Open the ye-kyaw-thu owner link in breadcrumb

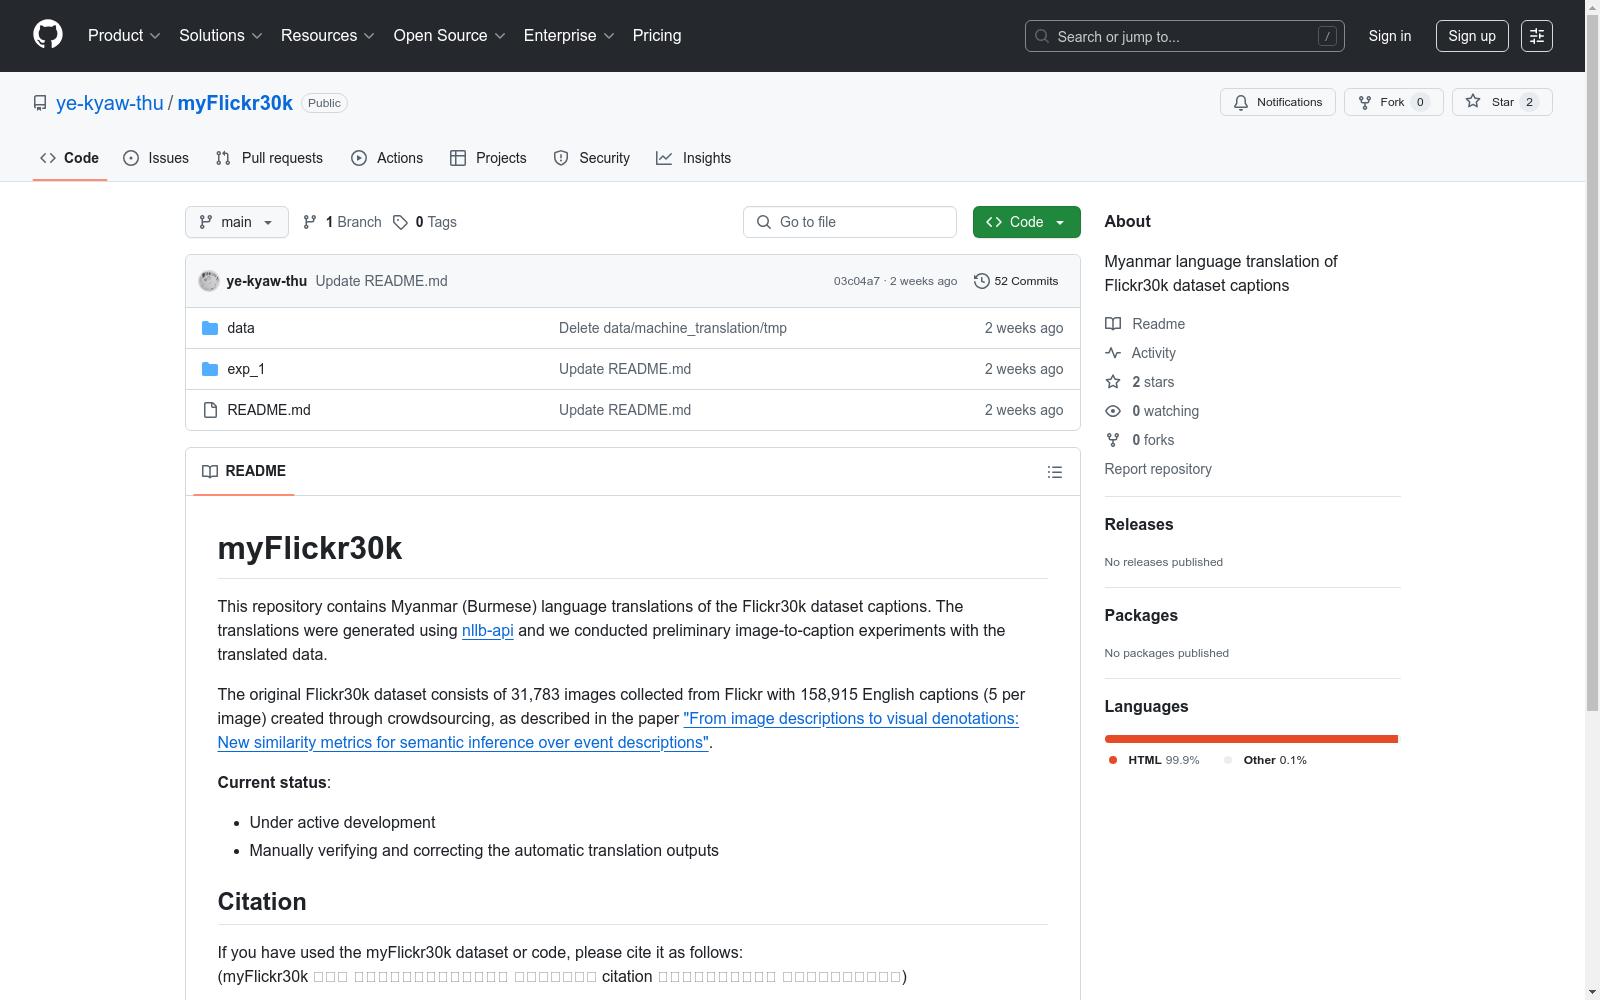[110, 103]
